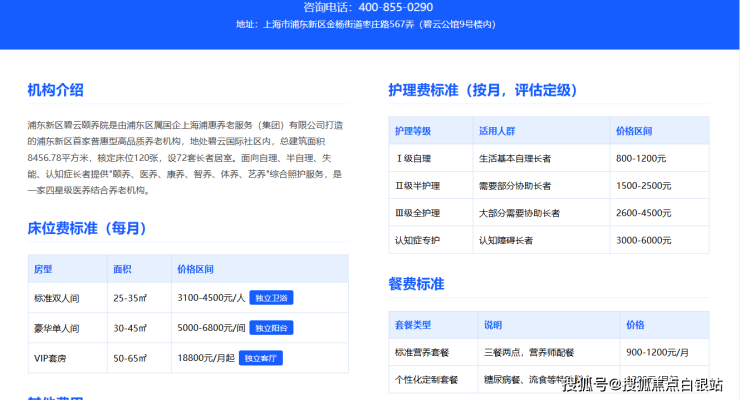Click the VIP套房 row label
740x400 pixels.
[50, 358]
